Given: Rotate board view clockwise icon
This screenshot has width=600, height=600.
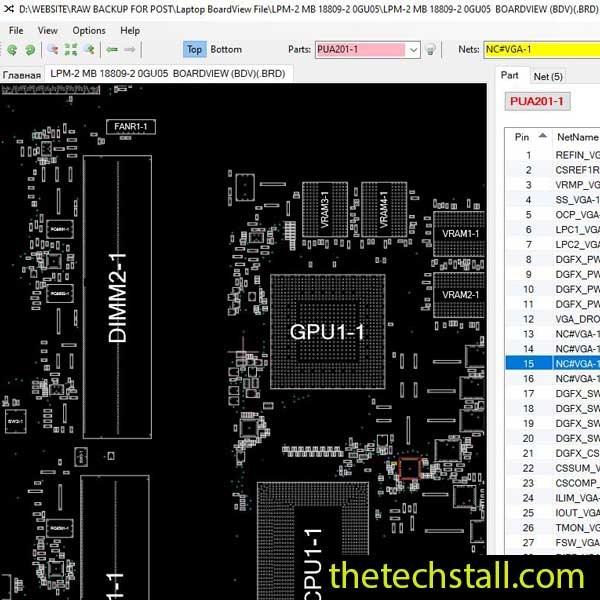Looking at the screenshot, I should click(30, 50).
